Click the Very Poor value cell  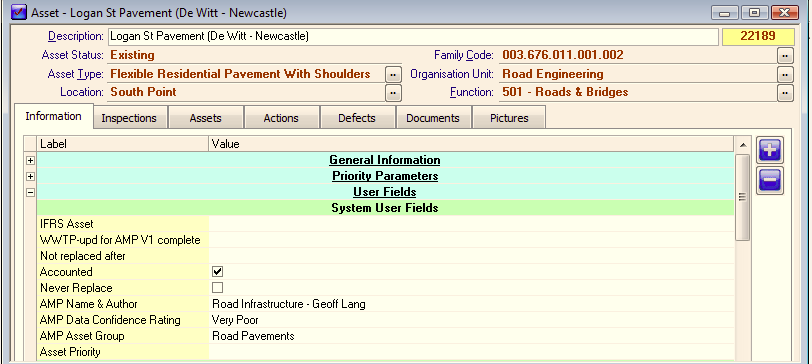235,320
